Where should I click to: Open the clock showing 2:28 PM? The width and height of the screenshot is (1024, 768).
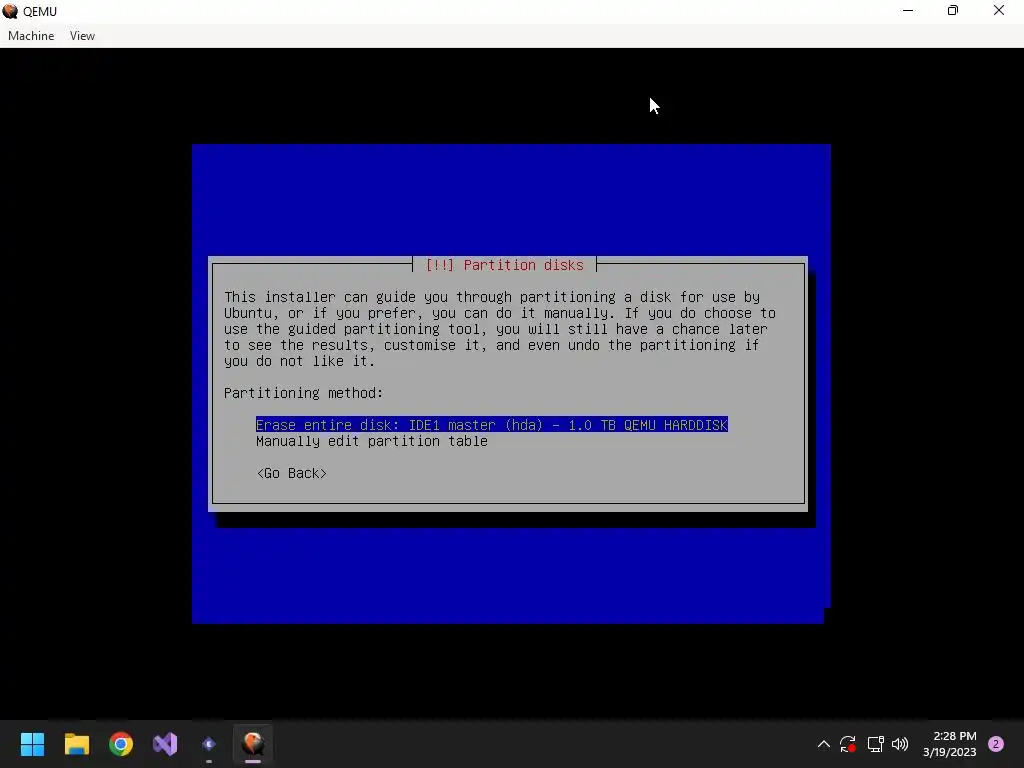pos(950,744)
